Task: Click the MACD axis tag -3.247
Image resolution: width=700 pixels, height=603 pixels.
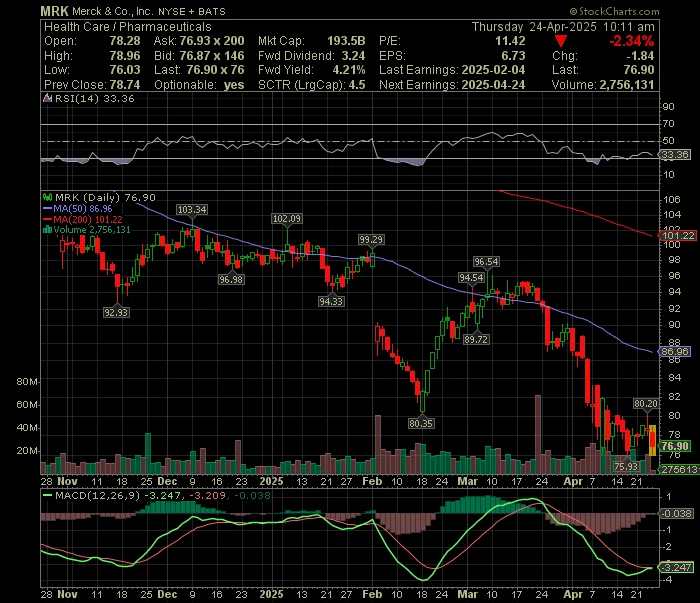Action: point(677,568)
